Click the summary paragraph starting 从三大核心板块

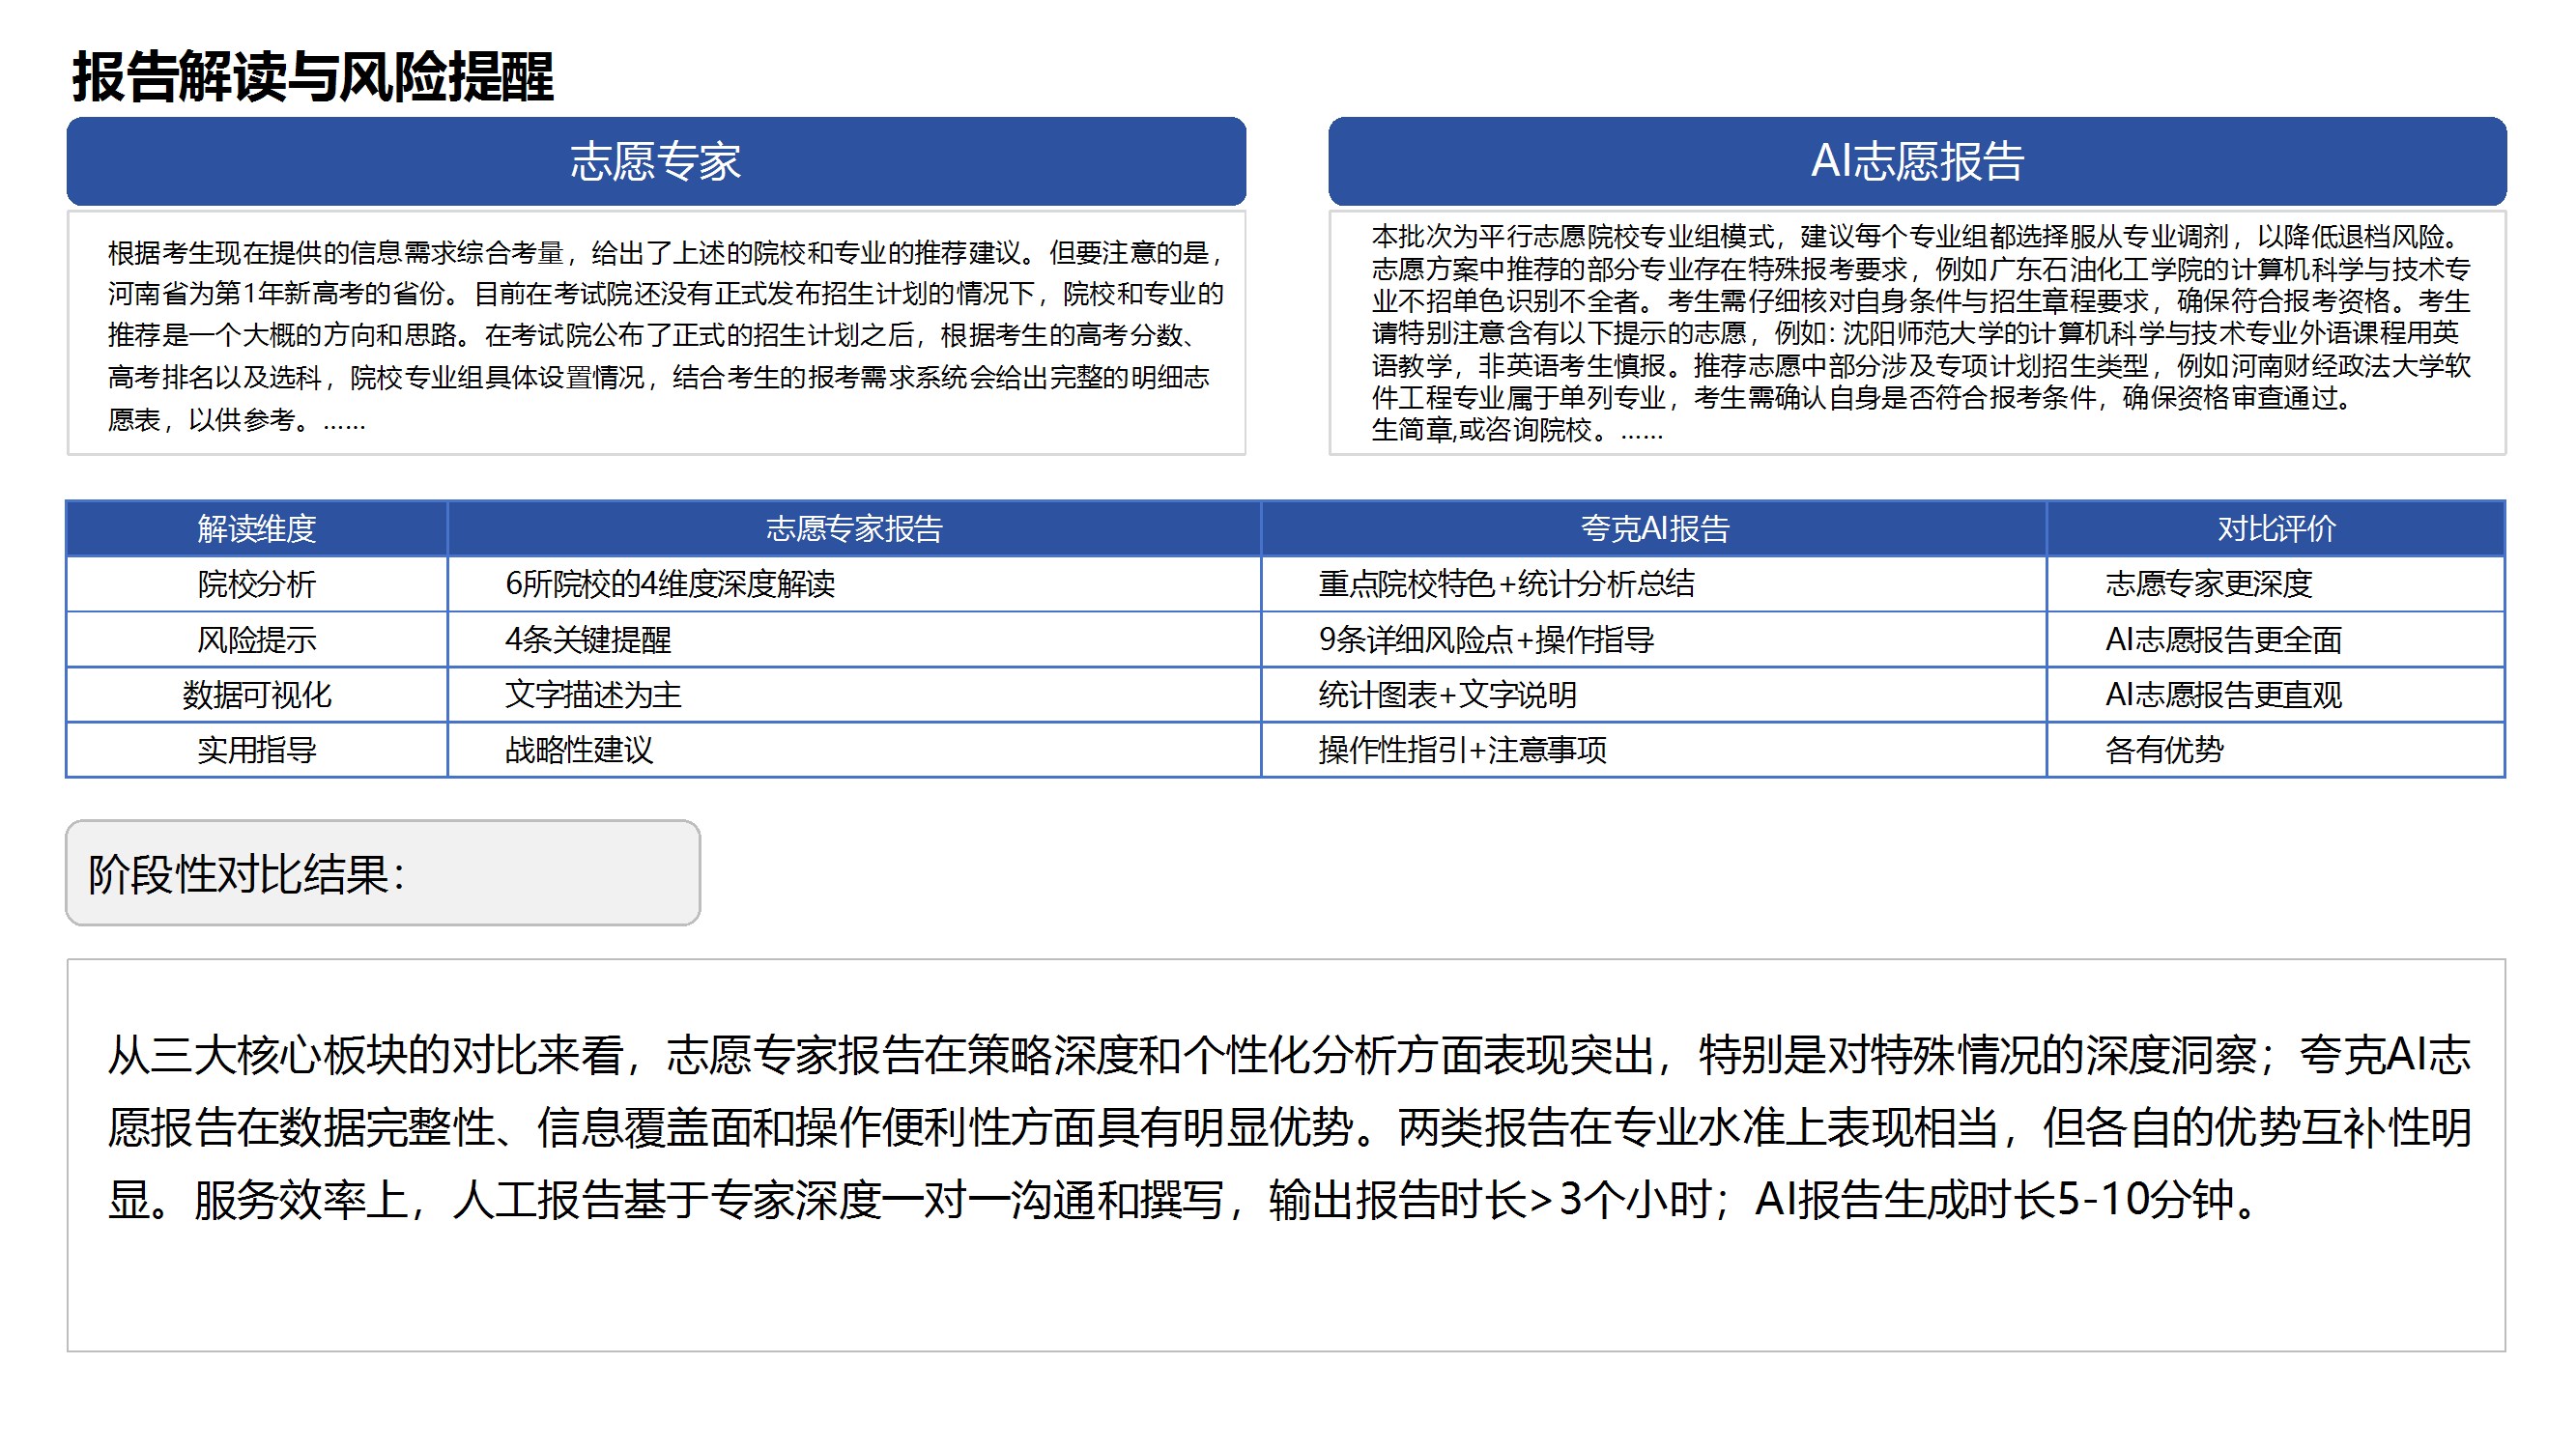coord(1286,1127)
